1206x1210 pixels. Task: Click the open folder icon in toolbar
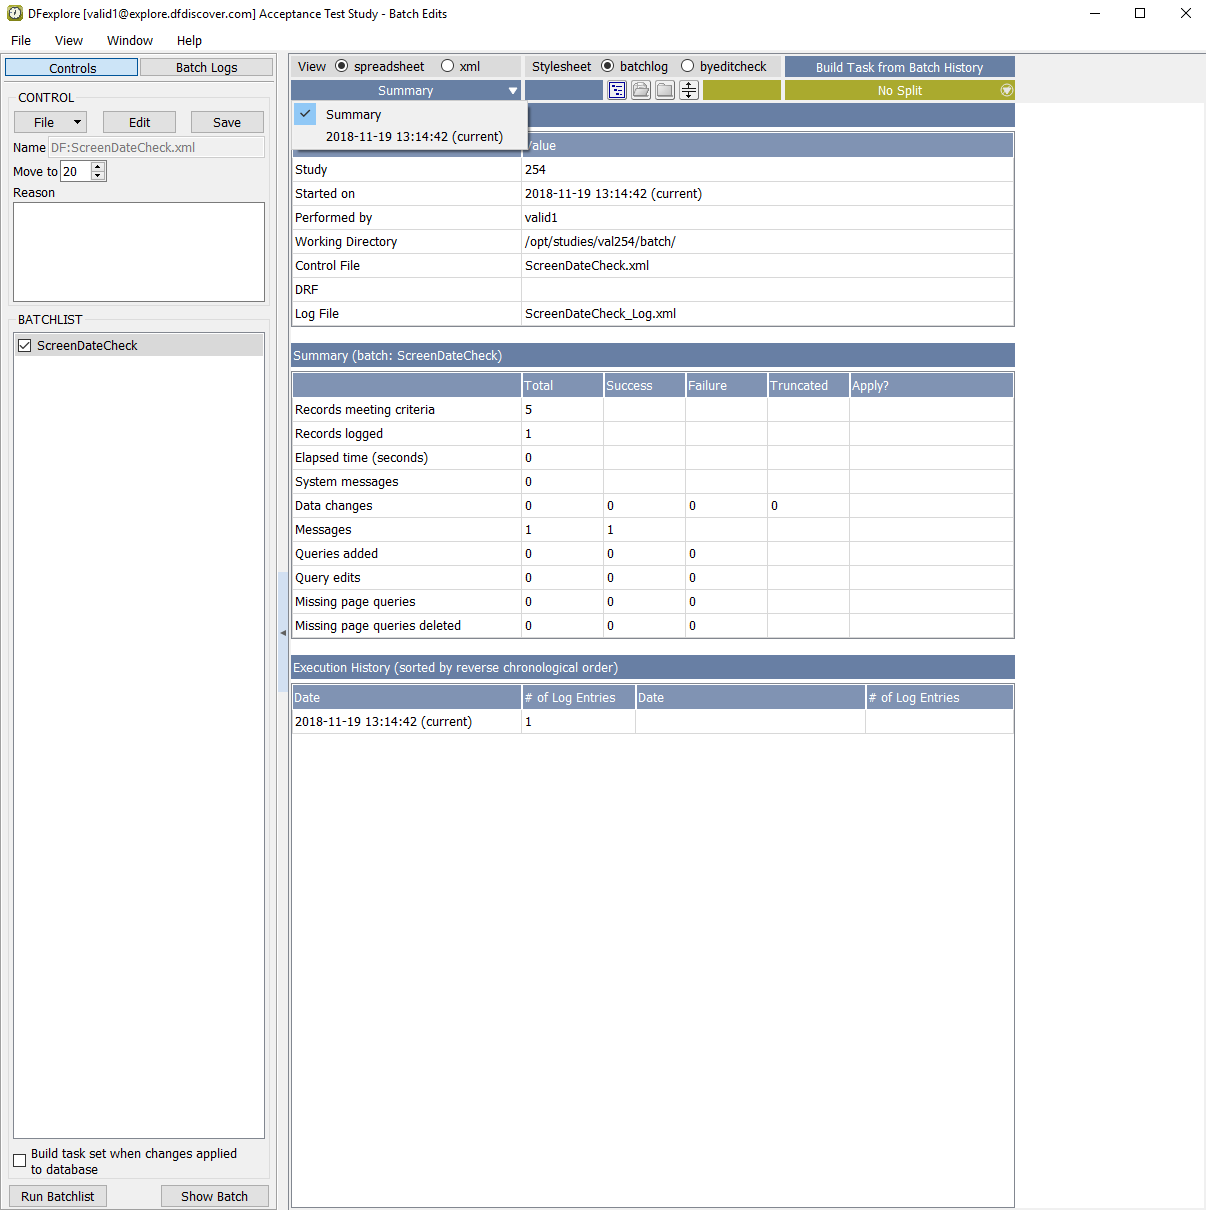641,91
